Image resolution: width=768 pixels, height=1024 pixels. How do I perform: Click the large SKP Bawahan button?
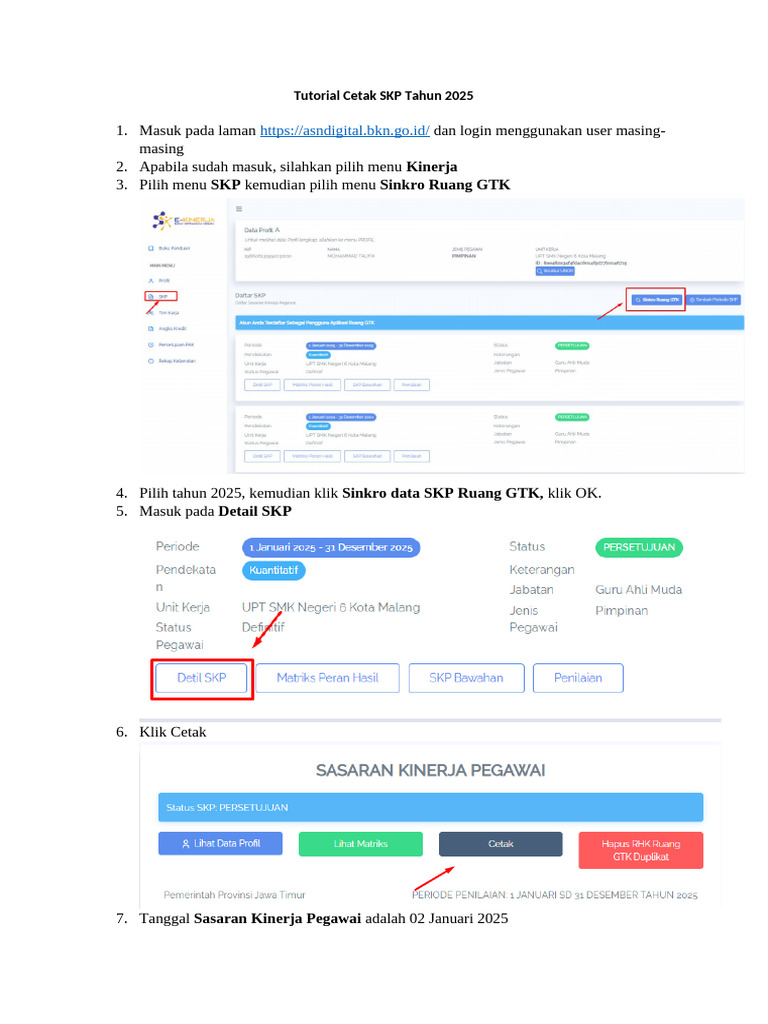click(466, 678)
